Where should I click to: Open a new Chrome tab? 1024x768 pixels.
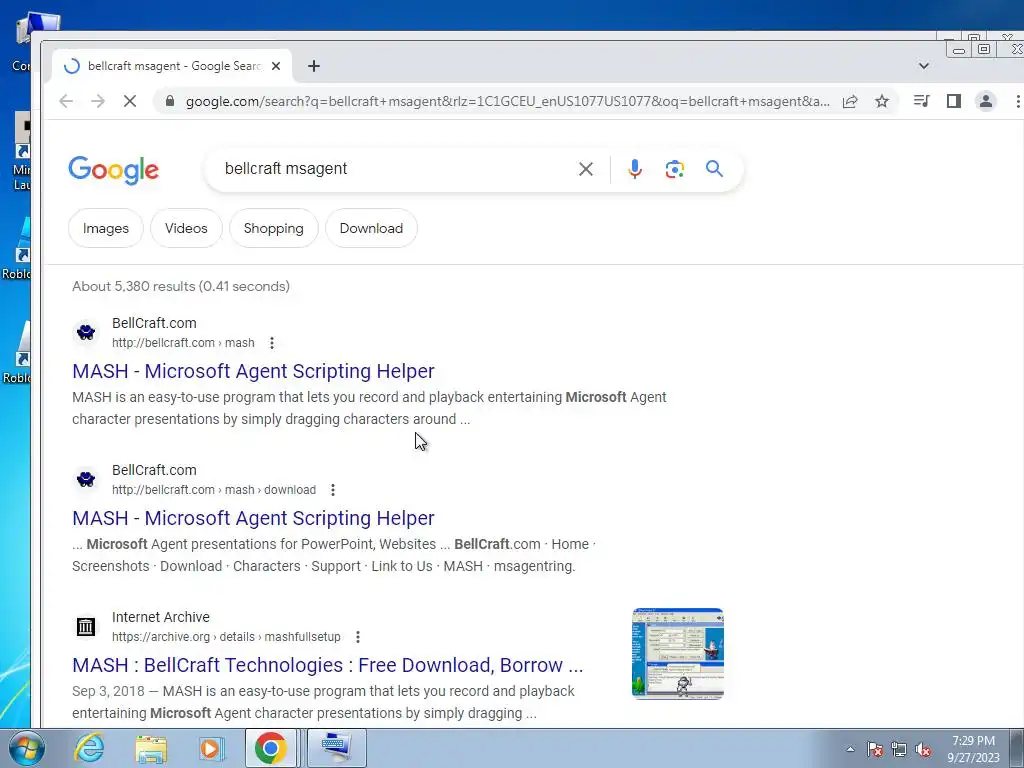tap(314, 66)
